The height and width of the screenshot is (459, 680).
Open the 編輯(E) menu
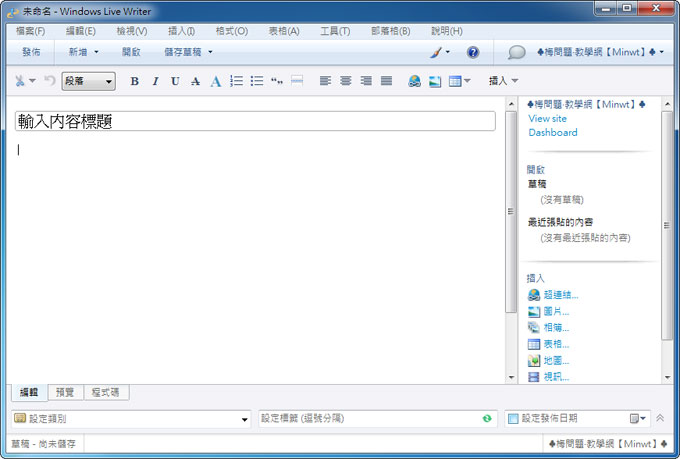[x=81, y=31]
